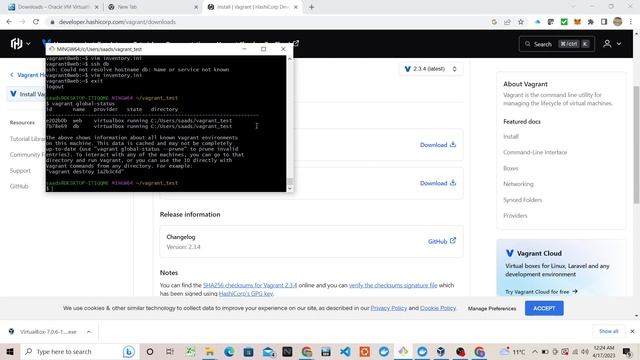Click the browser address bar URL
Image resolution: width=640 pixels, height=360 pixels.
117,22
